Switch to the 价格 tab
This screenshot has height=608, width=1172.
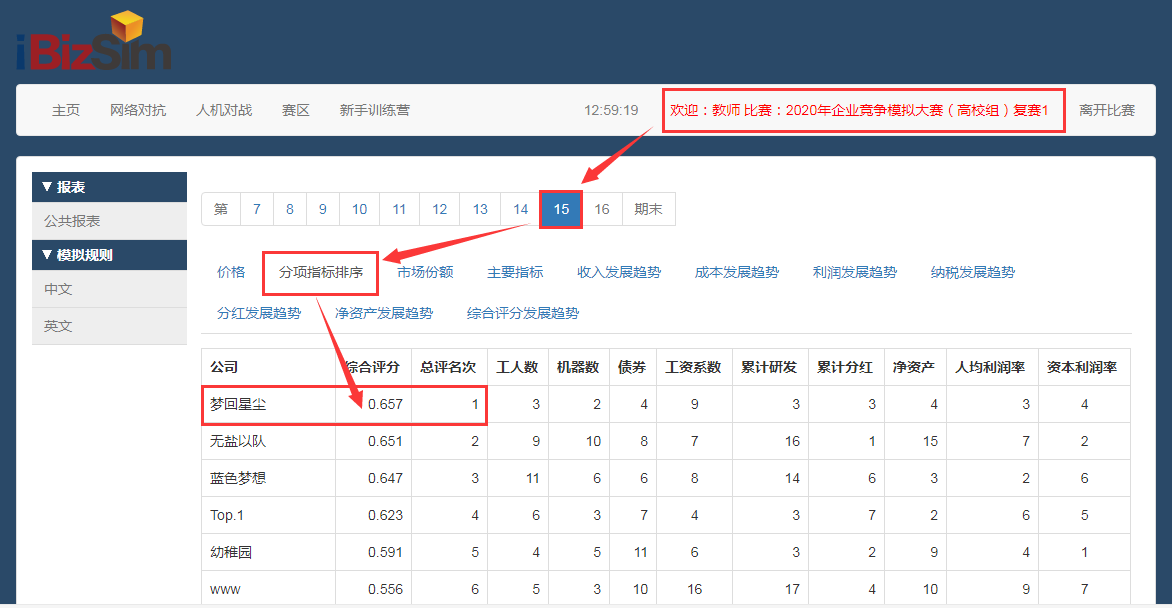coord(231,272)
